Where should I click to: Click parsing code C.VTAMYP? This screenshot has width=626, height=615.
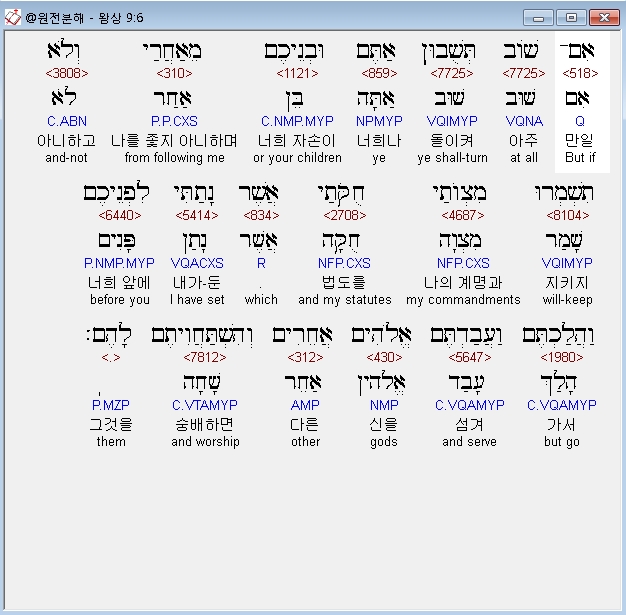click(x=205, y=405)
